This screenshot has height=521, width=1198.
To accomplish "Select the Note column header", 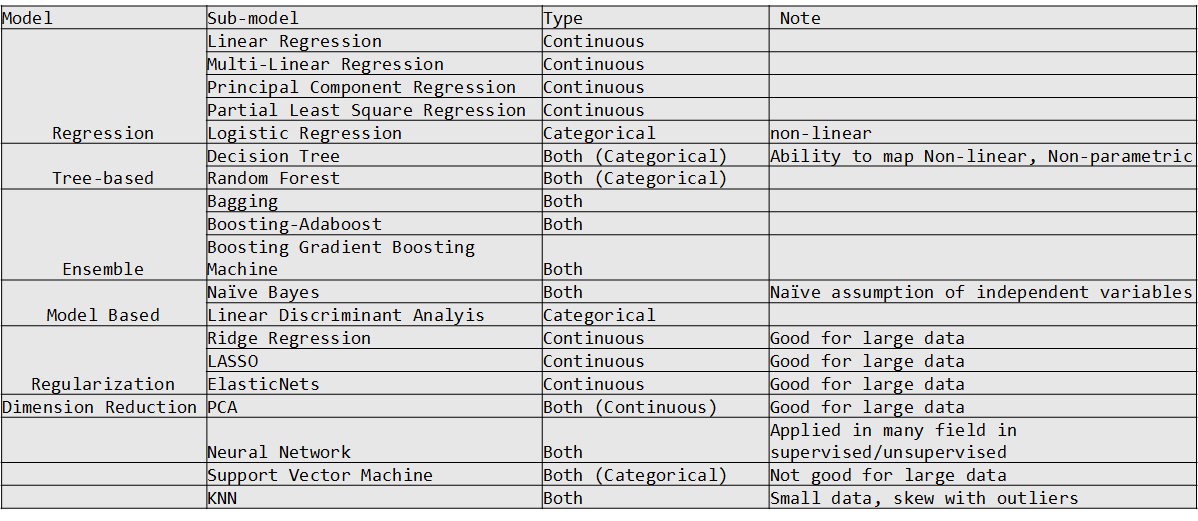I will [983, 18].
